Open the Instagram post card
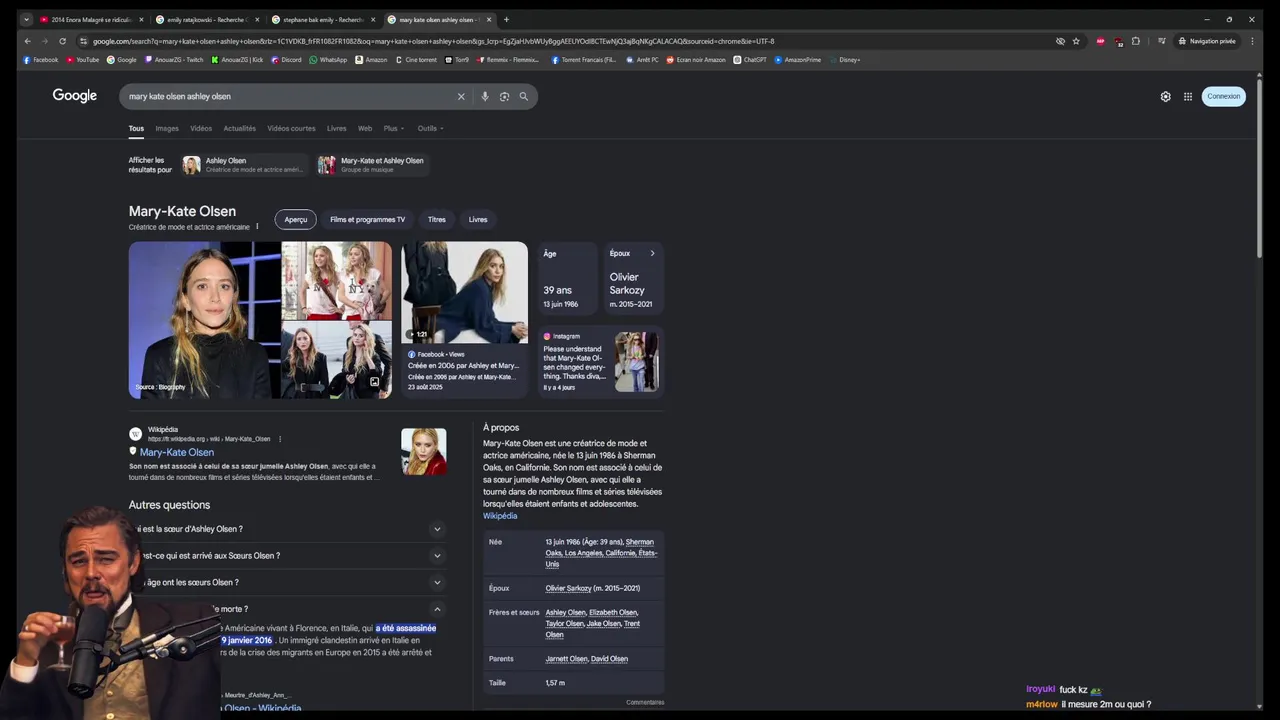This screenshot has height=720, width=1280. (601, 362)
